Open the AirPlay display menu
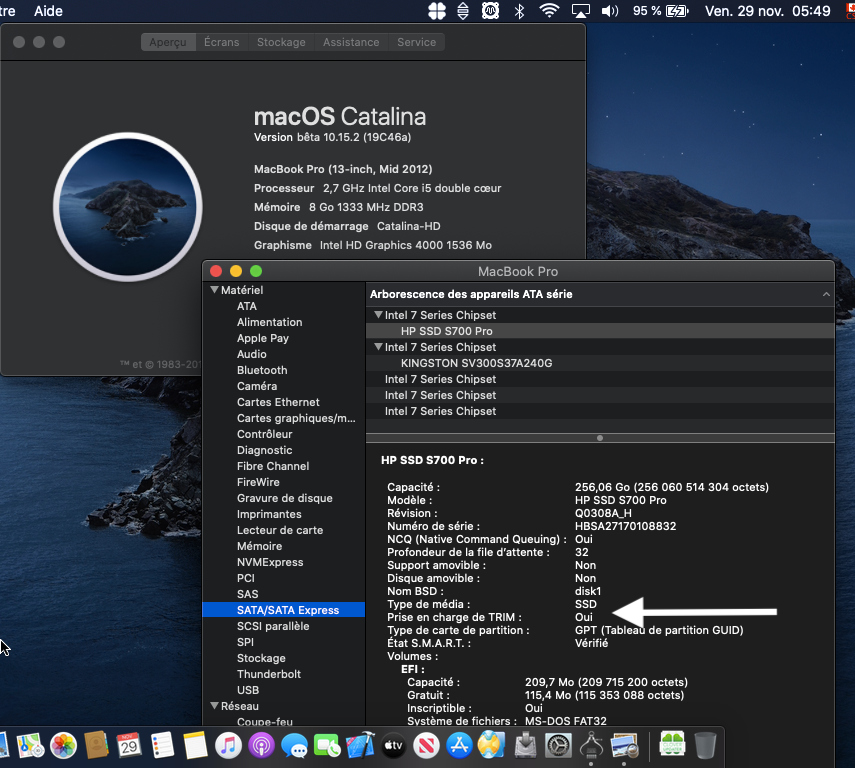Image resolution: width=855 pixels, height=768 pixels. (x=580, y=11)
